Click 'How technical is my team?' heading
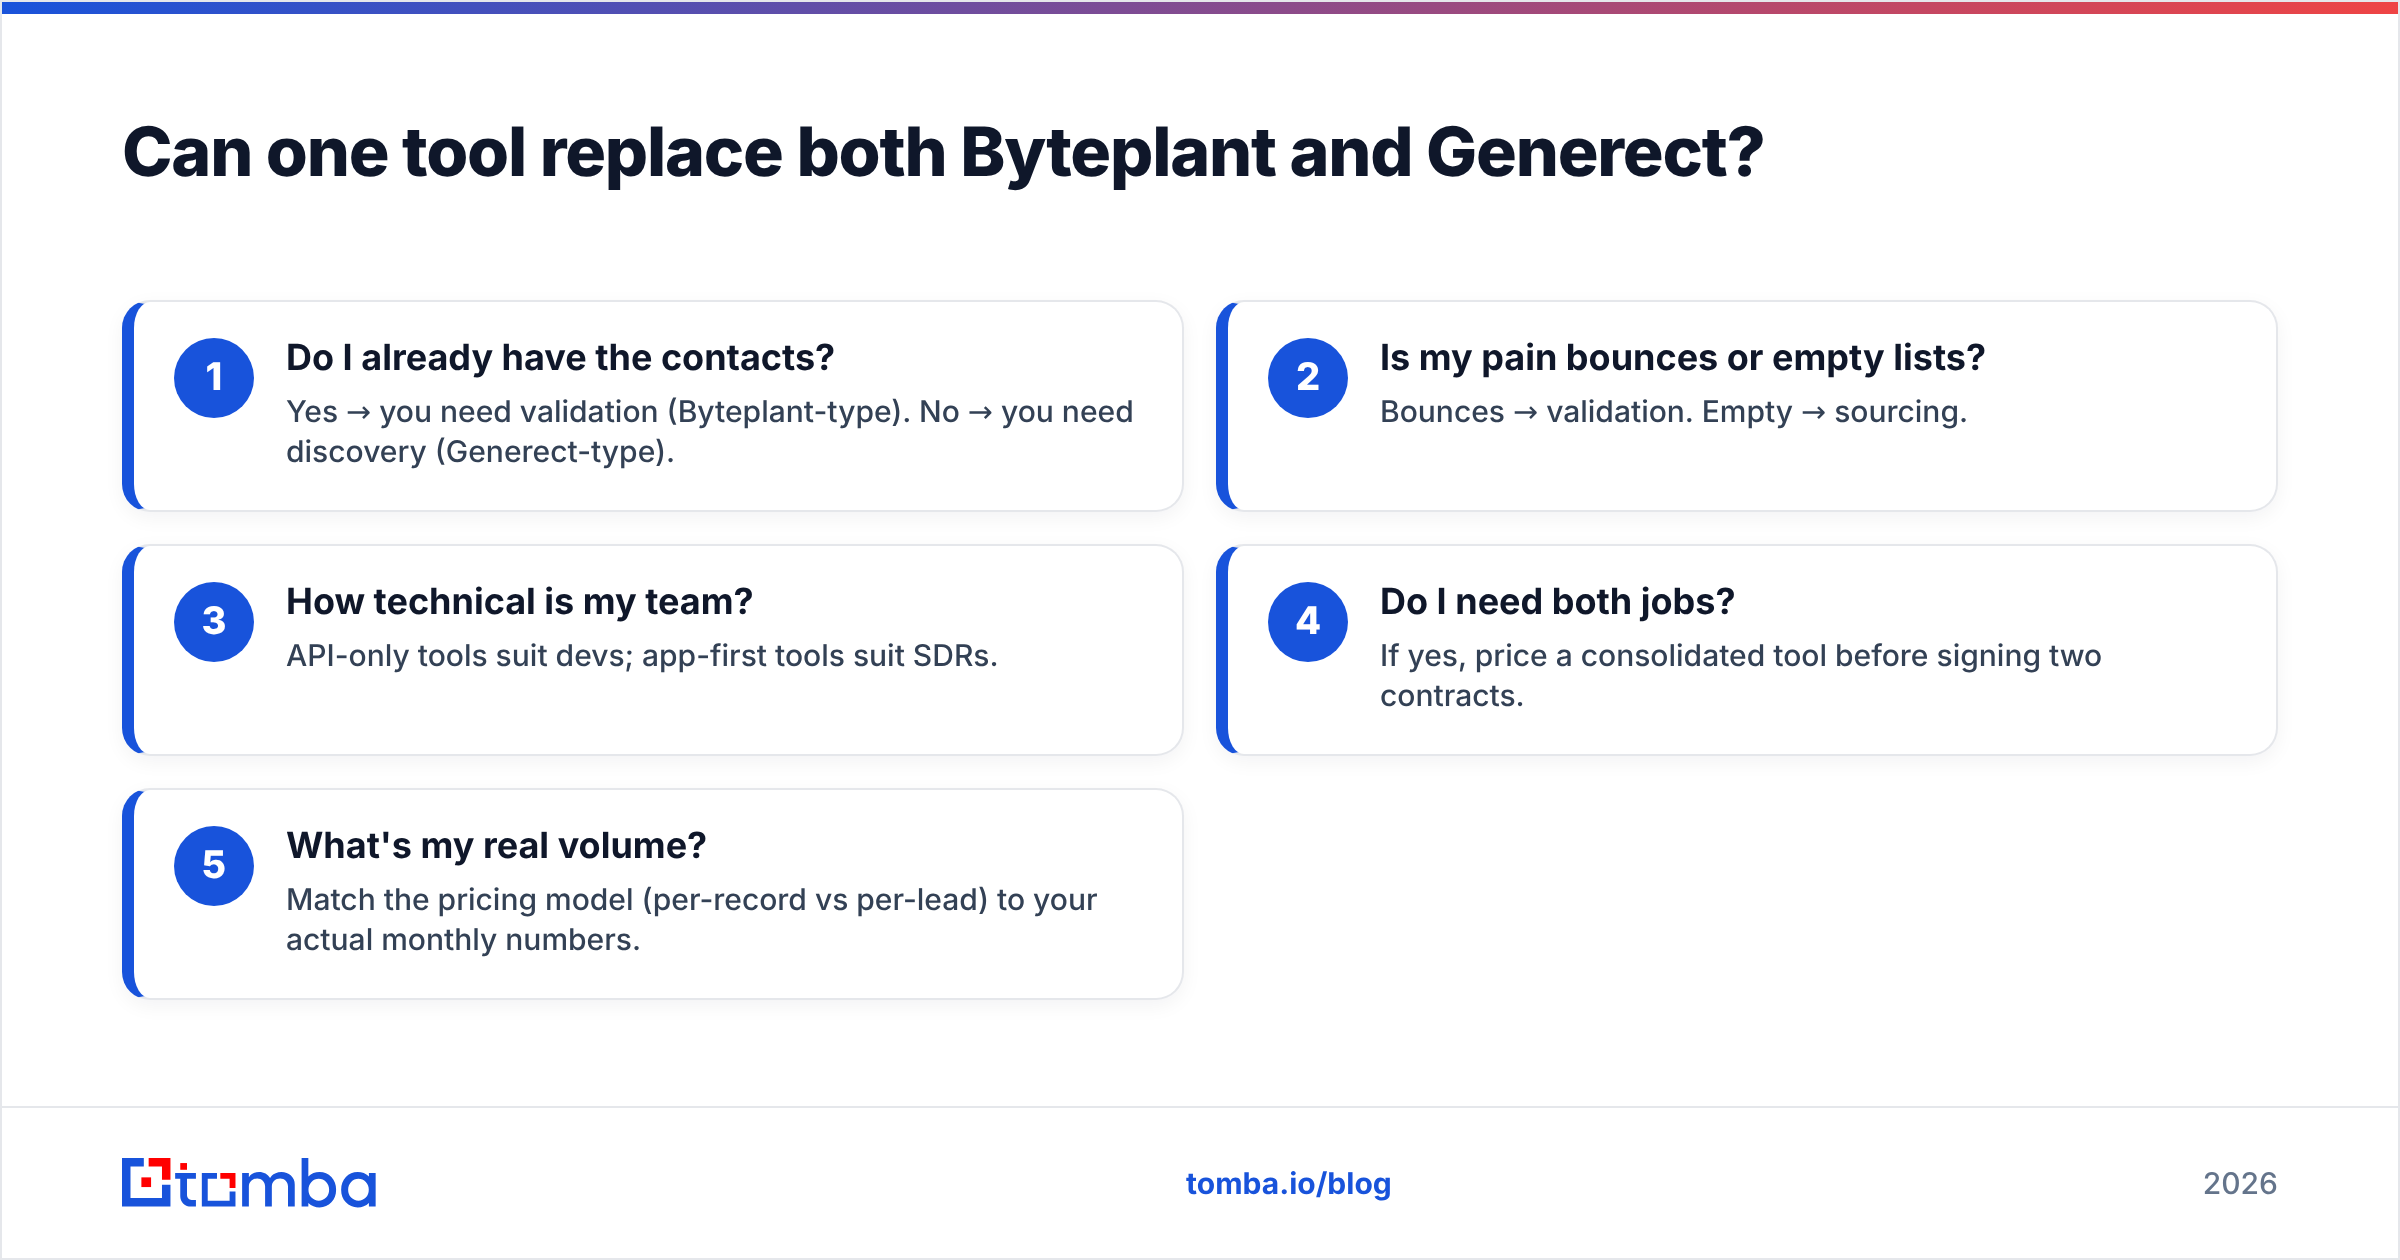Image resolution: width=2400 pixels, height=1260 pixels. click(x=519, y=602)
